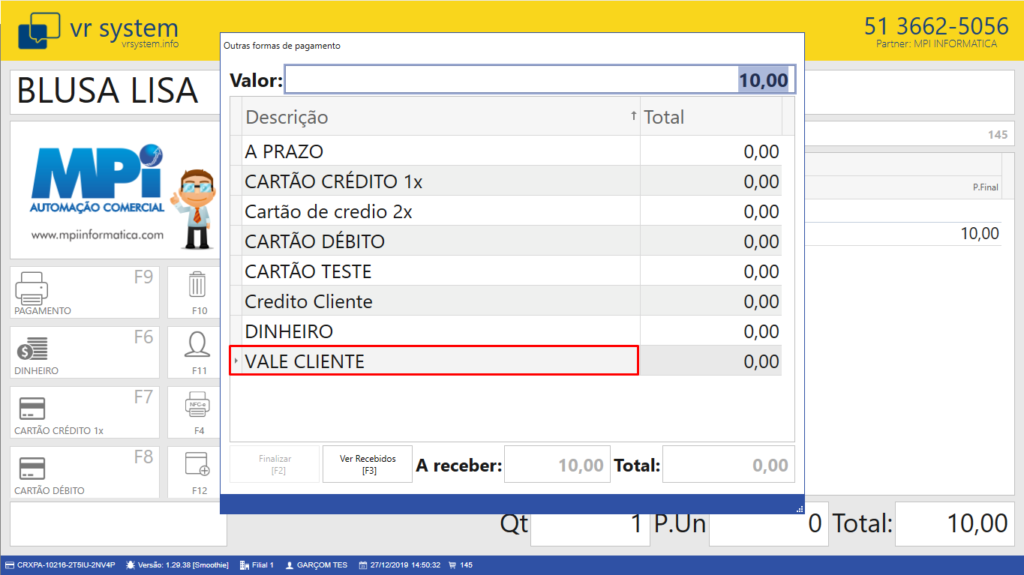This screenshot has width=1024, height=575.
Task: Select the CARTÃO CRÉDITO 1x card icon
Action: point(32,408)
